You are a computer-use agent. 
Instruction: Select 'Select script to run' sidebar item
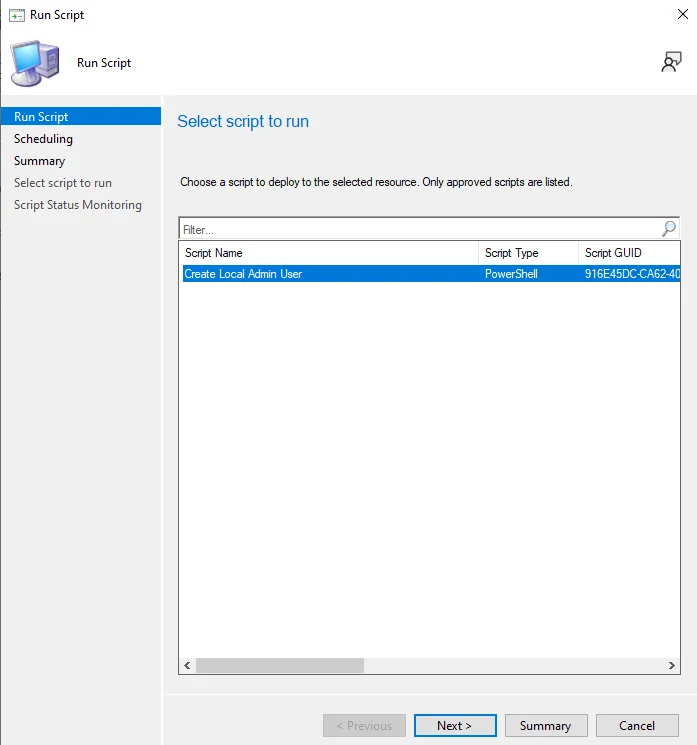click(x=63, y=183)
